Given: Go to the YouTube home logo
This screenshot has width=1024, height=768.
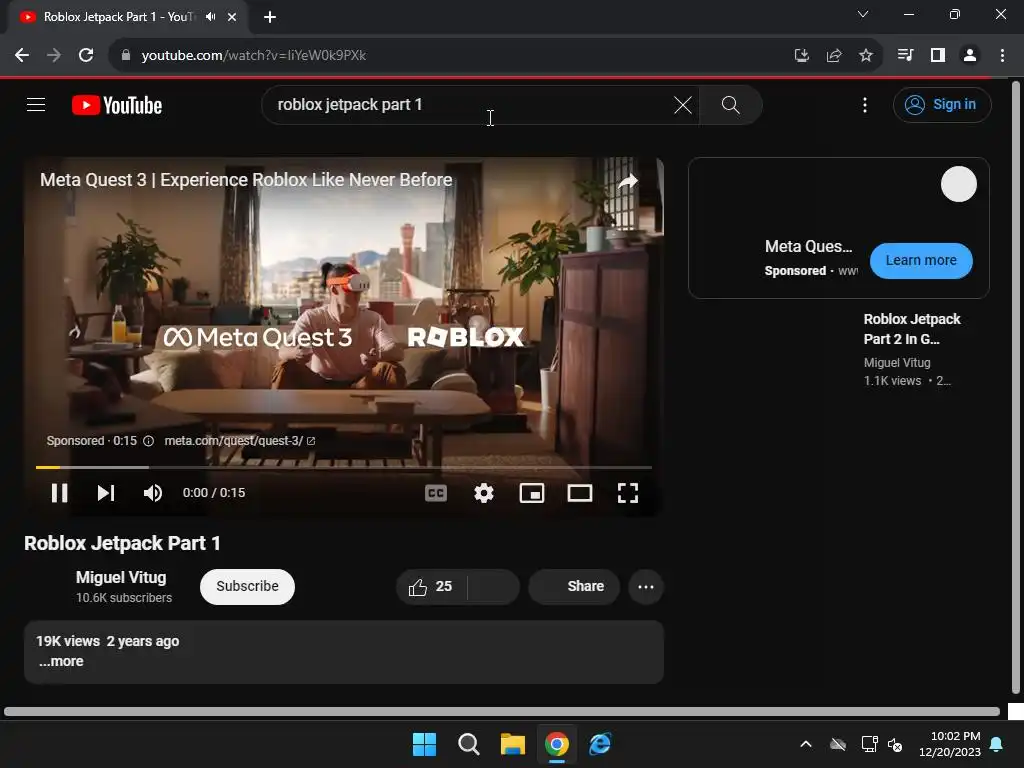Looking at the screenshot, I should click(117, 105).
